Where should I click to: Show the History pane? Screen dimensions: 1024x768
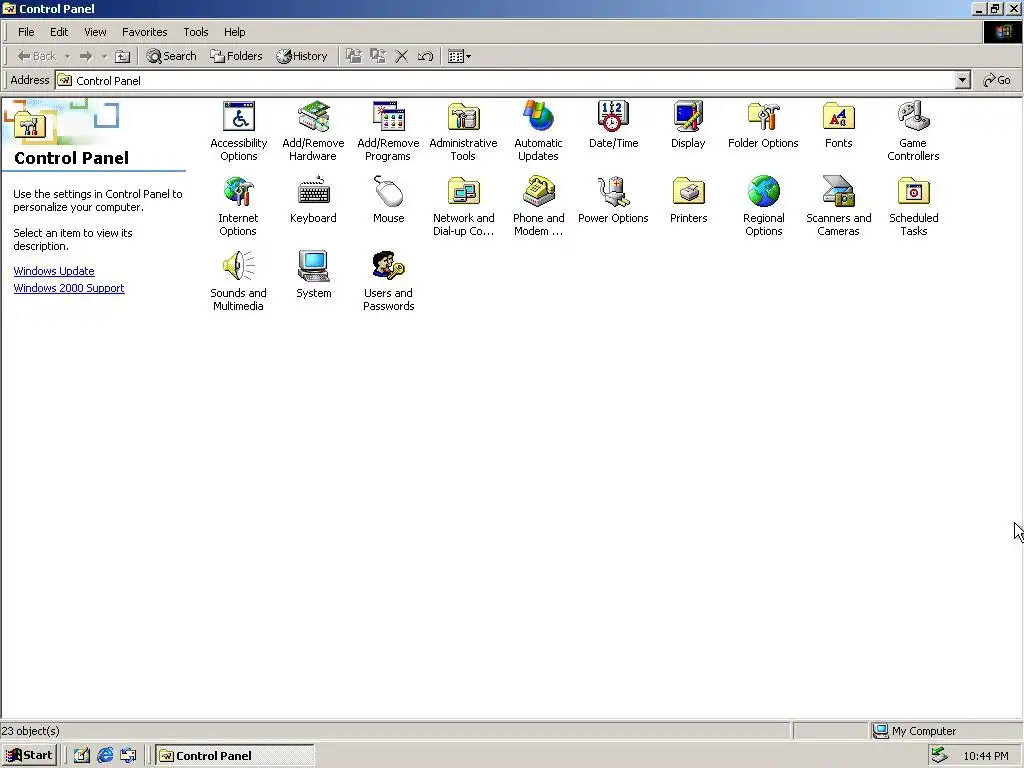(x=302, y=56)
